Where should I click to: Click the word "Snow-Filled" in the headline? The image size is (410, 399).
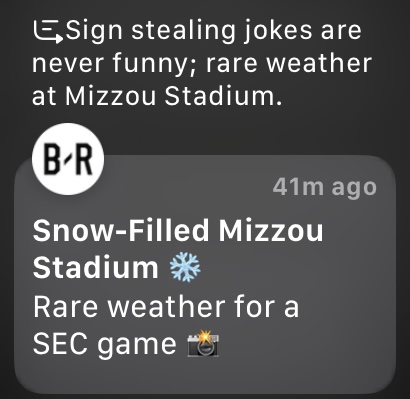(x=121, y=231)
